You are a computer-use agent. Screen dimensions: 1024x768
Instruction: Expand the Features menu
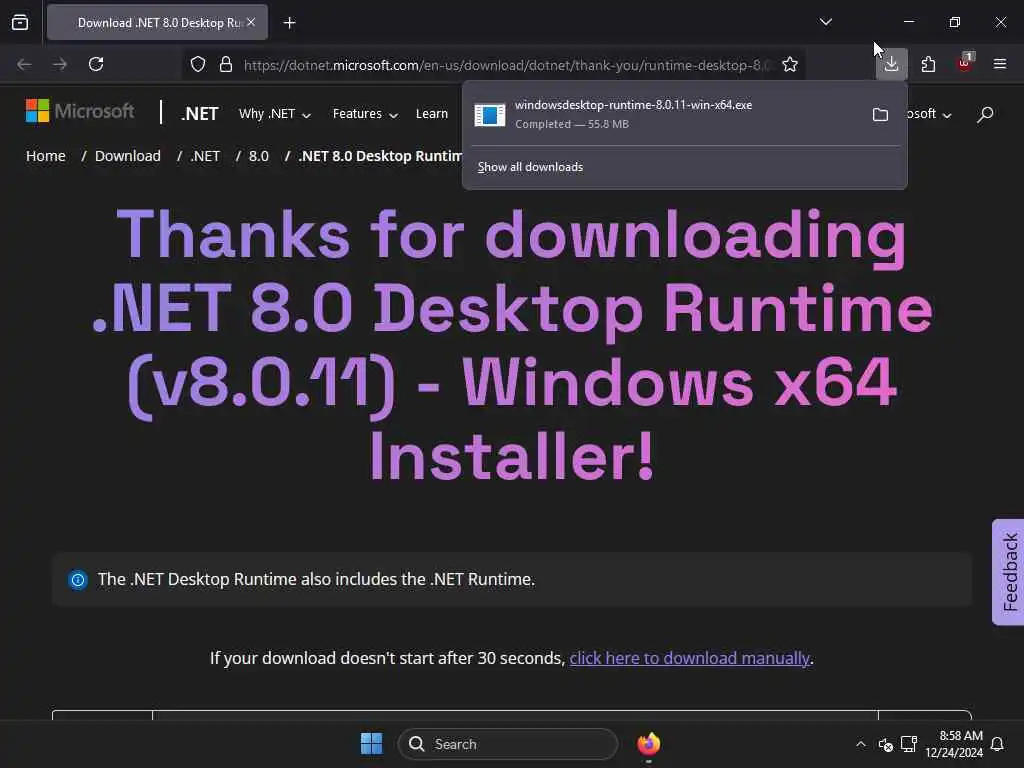click(365, 114)
